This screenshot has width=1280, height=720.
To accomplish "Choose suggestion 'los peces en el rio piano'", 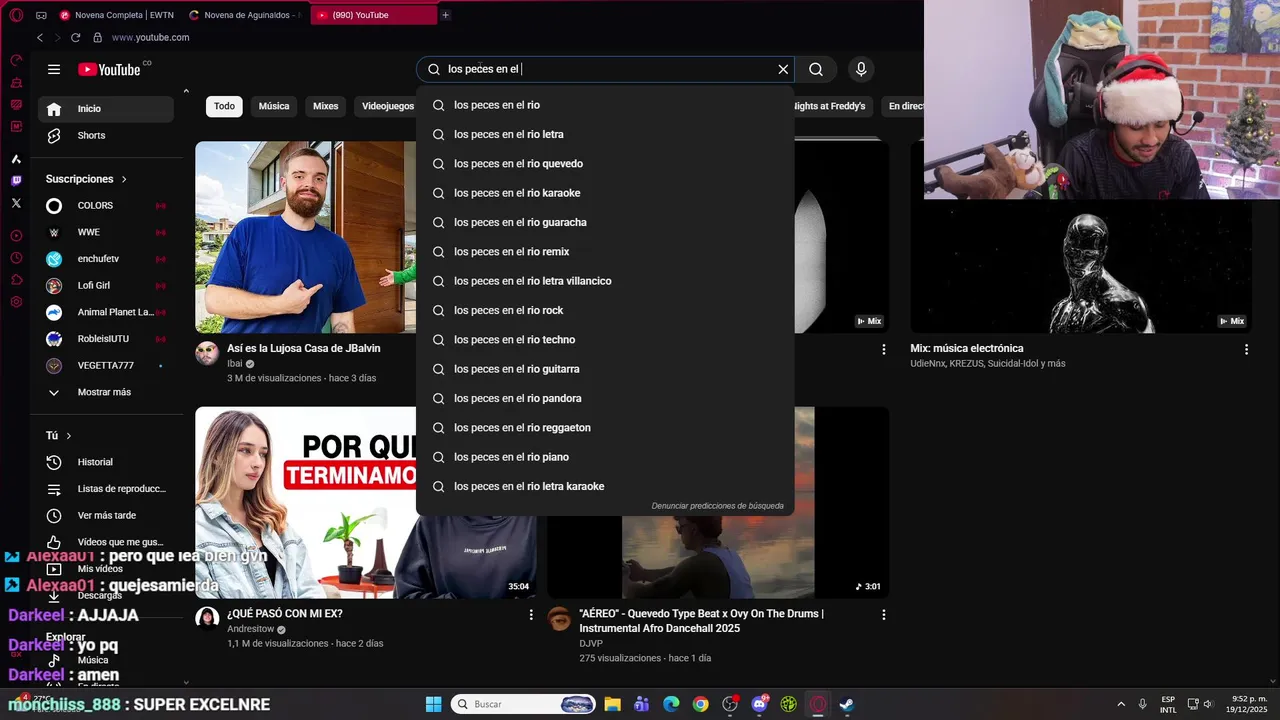I will click(605, 457).
